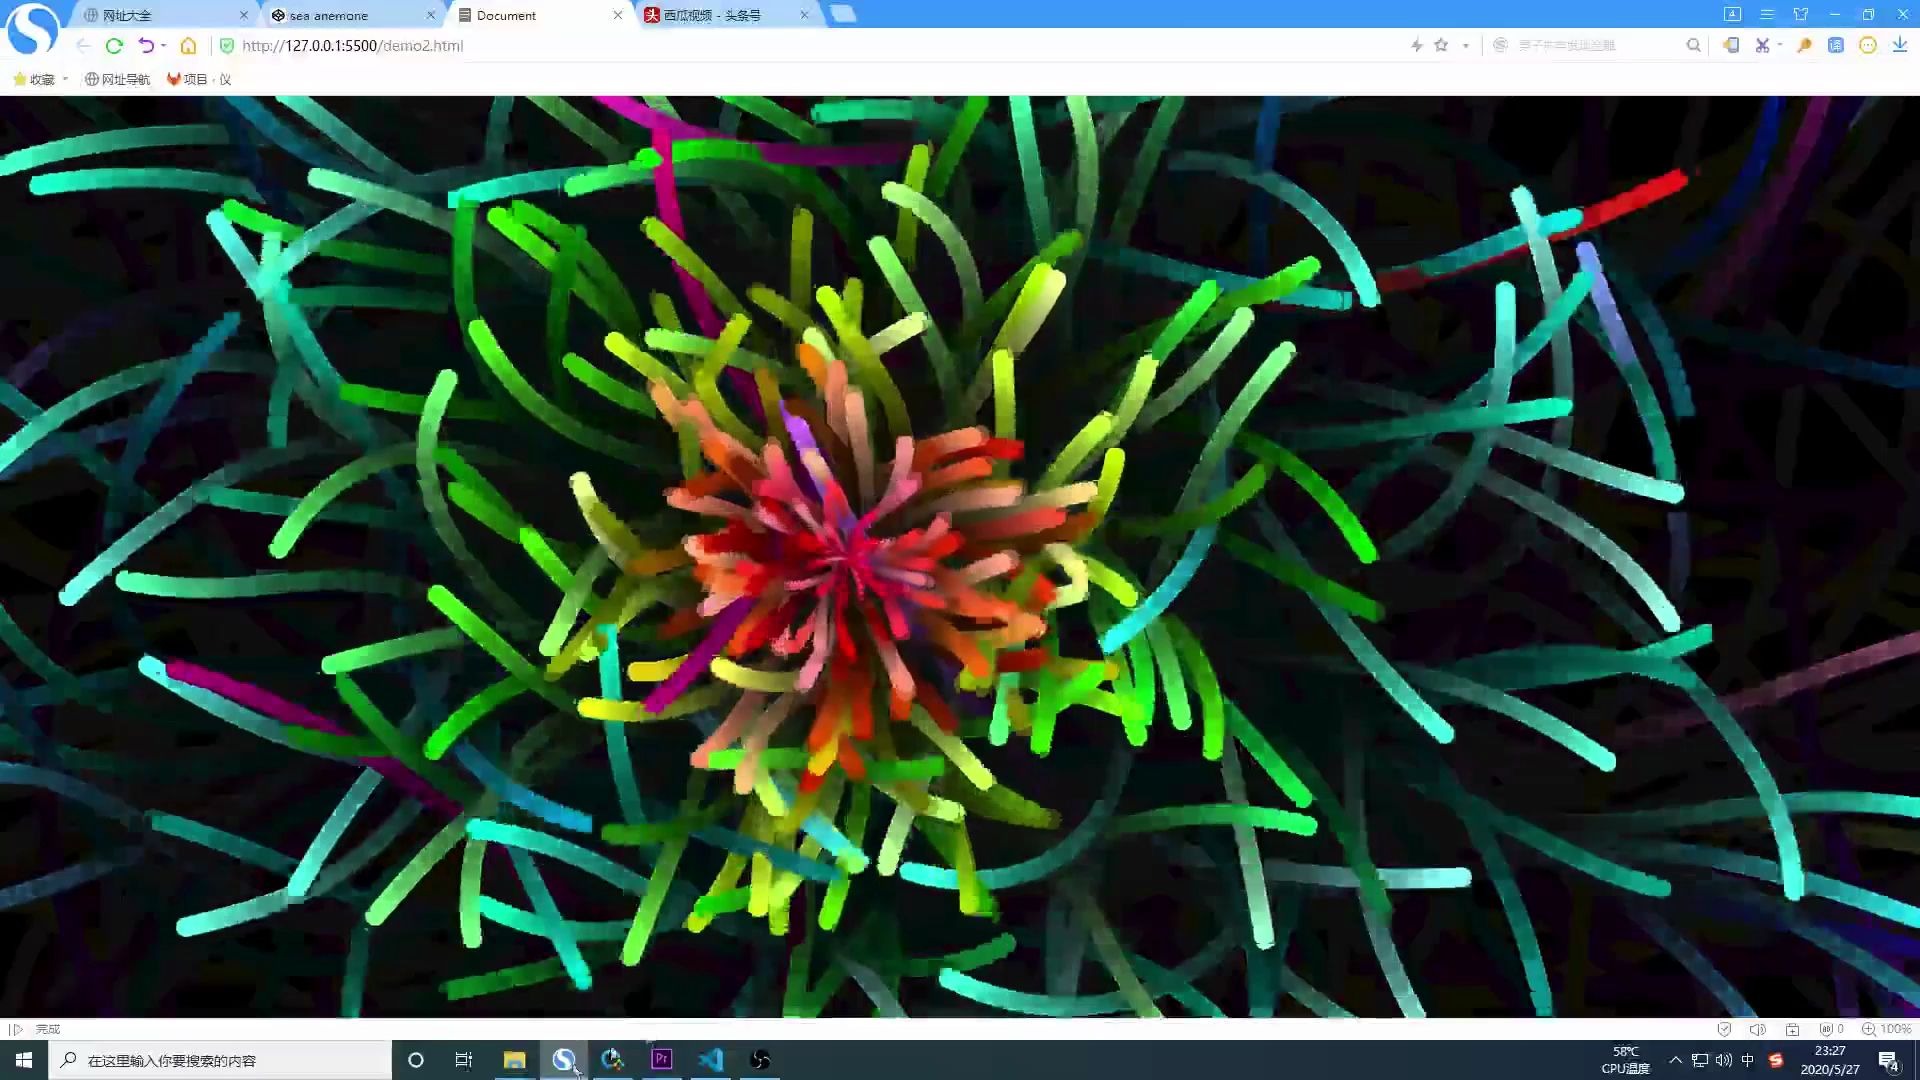
Task: Close the Document tab
Action: [x=618, y=15]
